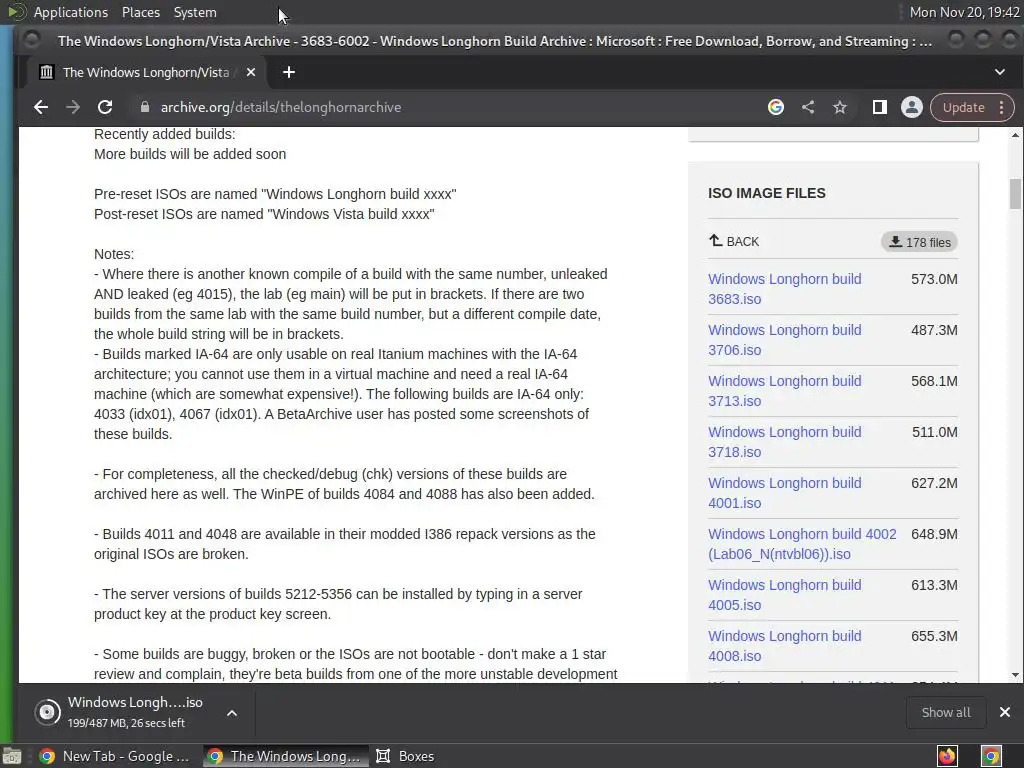Open the System menu

click(x=195, y=12)
